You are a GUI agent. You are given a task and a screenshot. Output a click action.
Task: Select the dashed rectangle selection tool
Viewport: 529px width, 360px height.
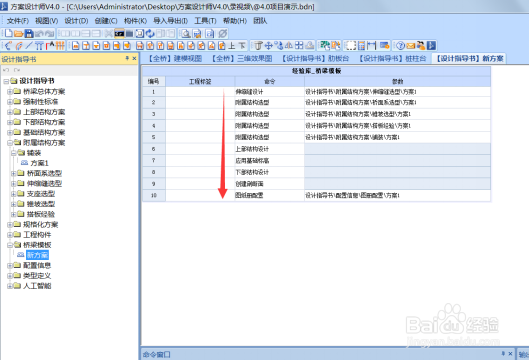tap(351, 45)
